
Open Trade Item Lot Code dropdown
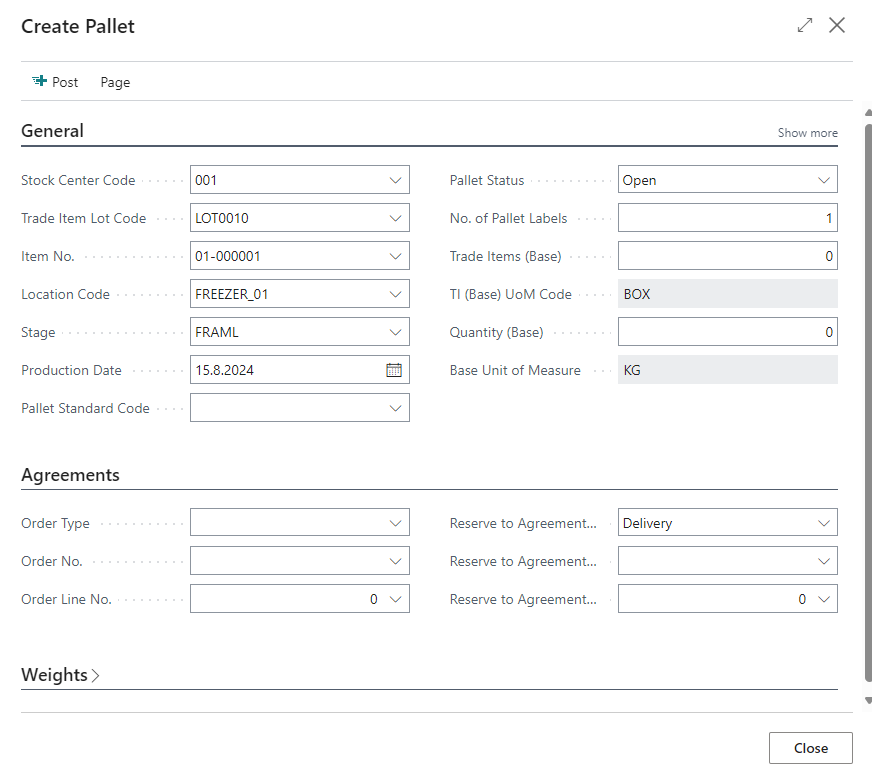point(394,218)
